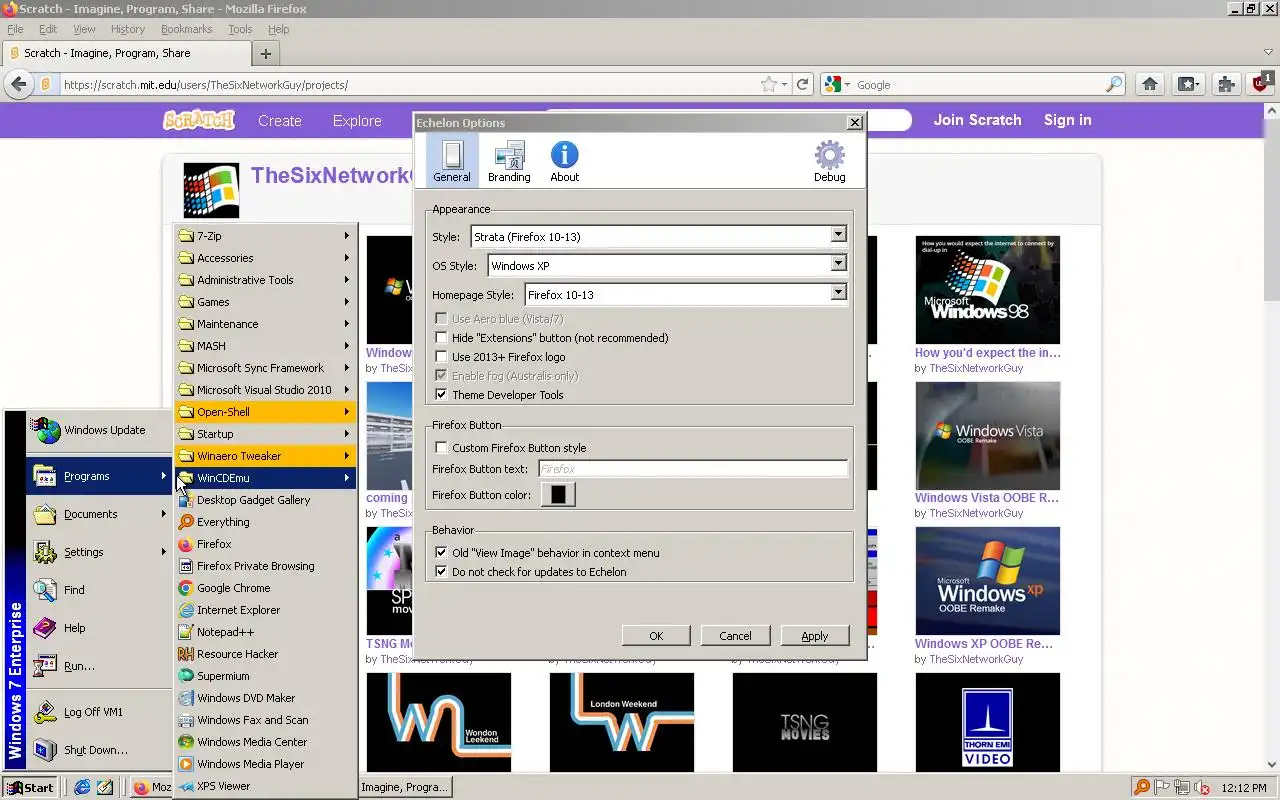Click the Firefox Button text field
Image resolution: width=1280 pixels, height=800 pixels.
(x=693, y=469)
